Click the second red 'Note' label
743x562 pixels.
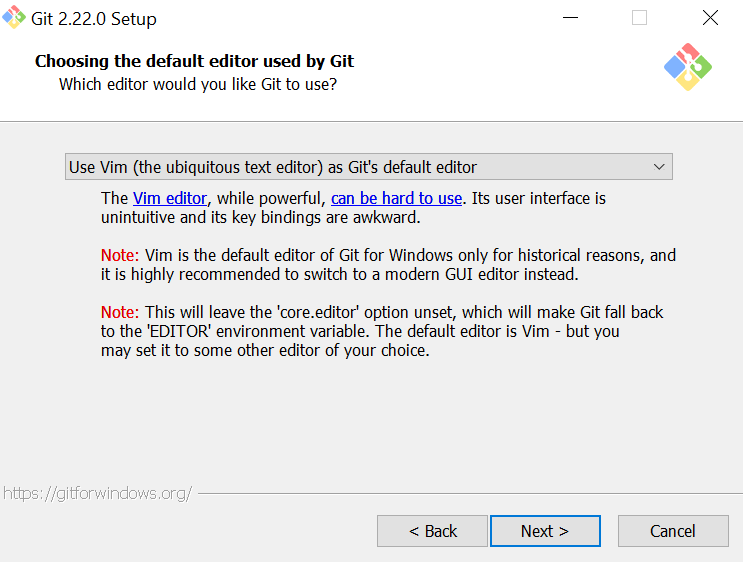click(119, 312)
